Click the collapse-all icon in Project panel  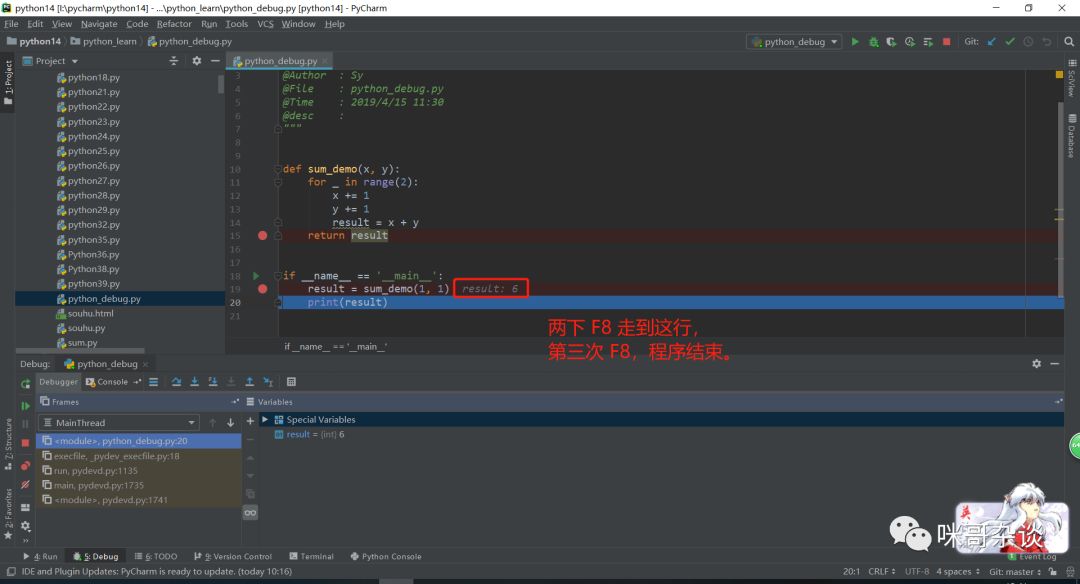coord(174,61)
